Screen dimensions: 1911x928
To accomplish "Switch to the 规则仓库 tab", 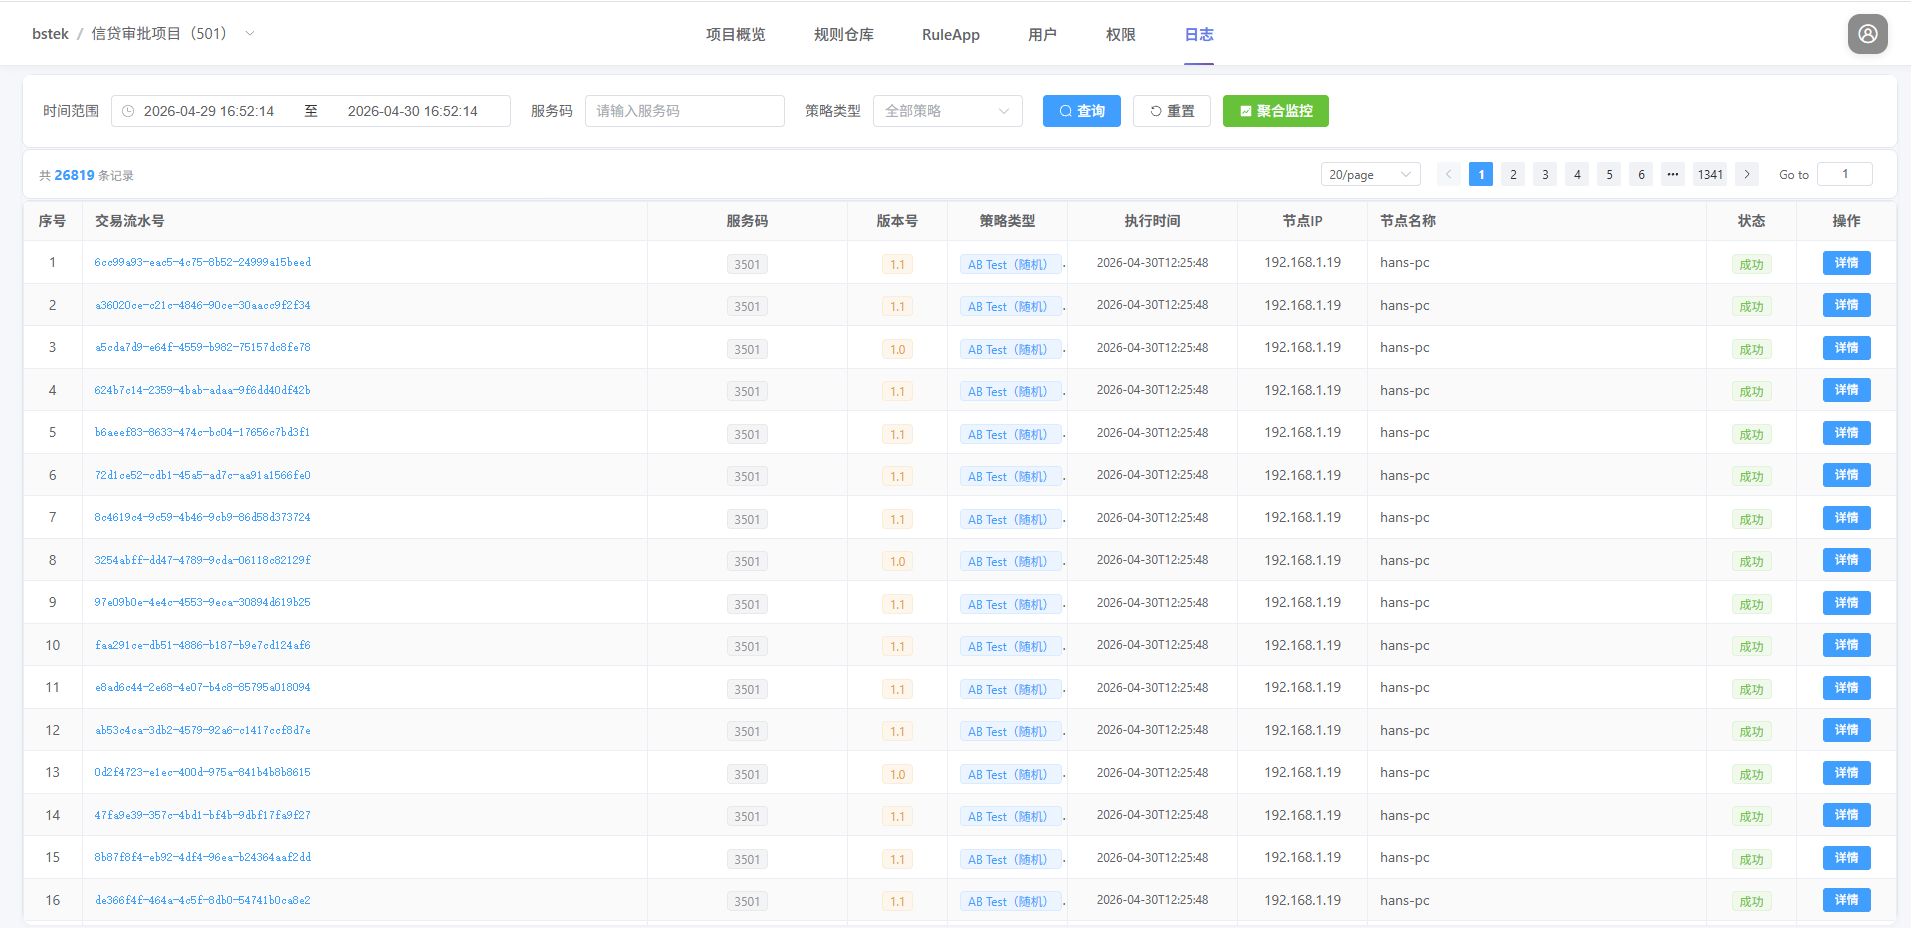I will (843, 34).
